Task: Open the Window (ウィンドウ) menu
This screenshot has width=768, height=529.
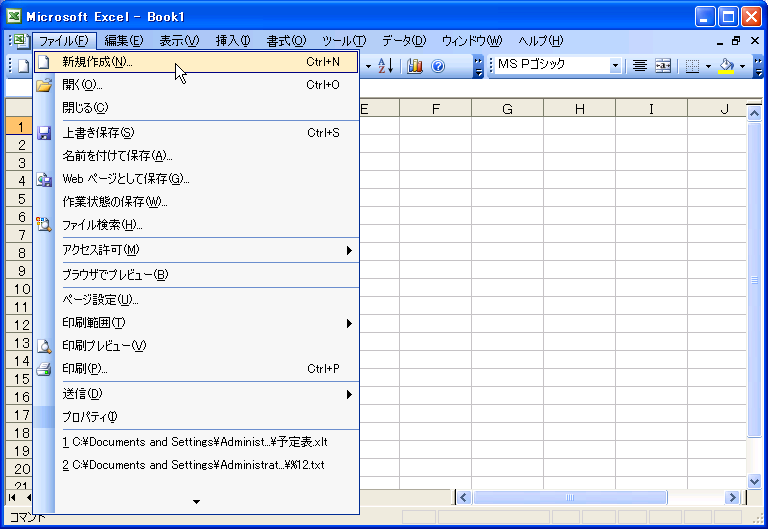Action: click(x=472, y=41)
